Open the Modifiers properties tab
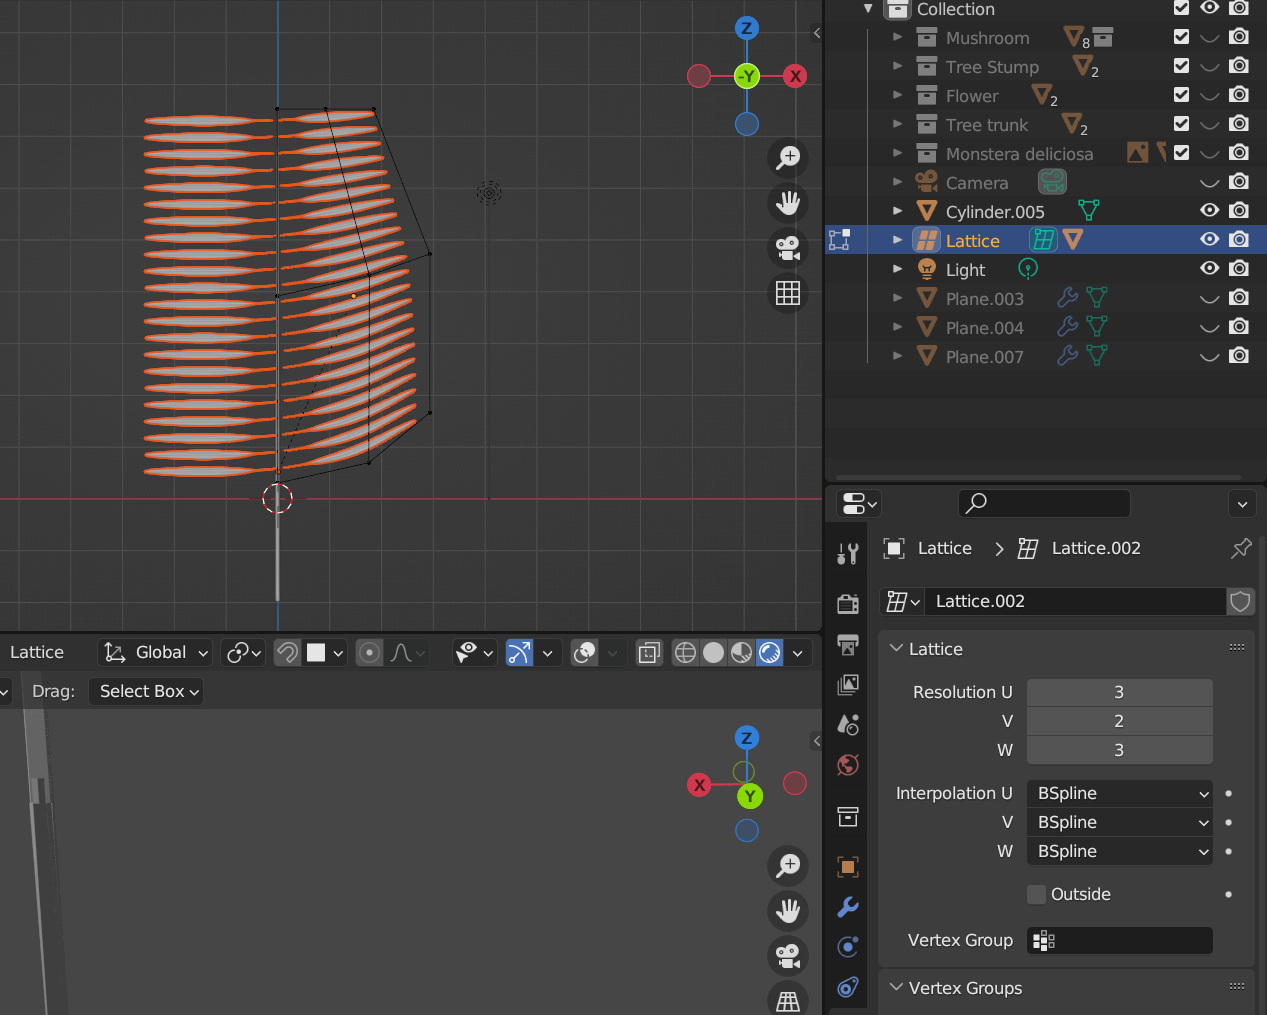Viewport: 1267px width, 1015px height. click(848, 907)
